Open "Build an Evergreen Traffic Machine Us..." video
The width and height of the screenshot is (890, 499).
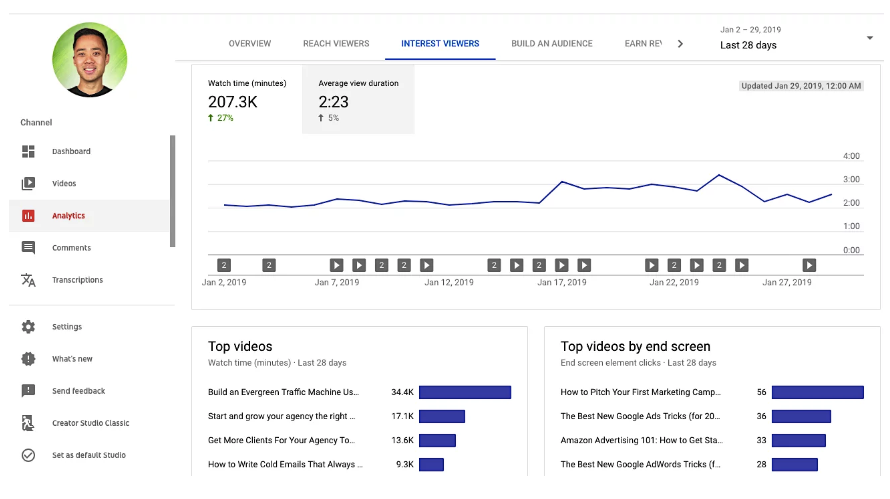tap(283, 392)
